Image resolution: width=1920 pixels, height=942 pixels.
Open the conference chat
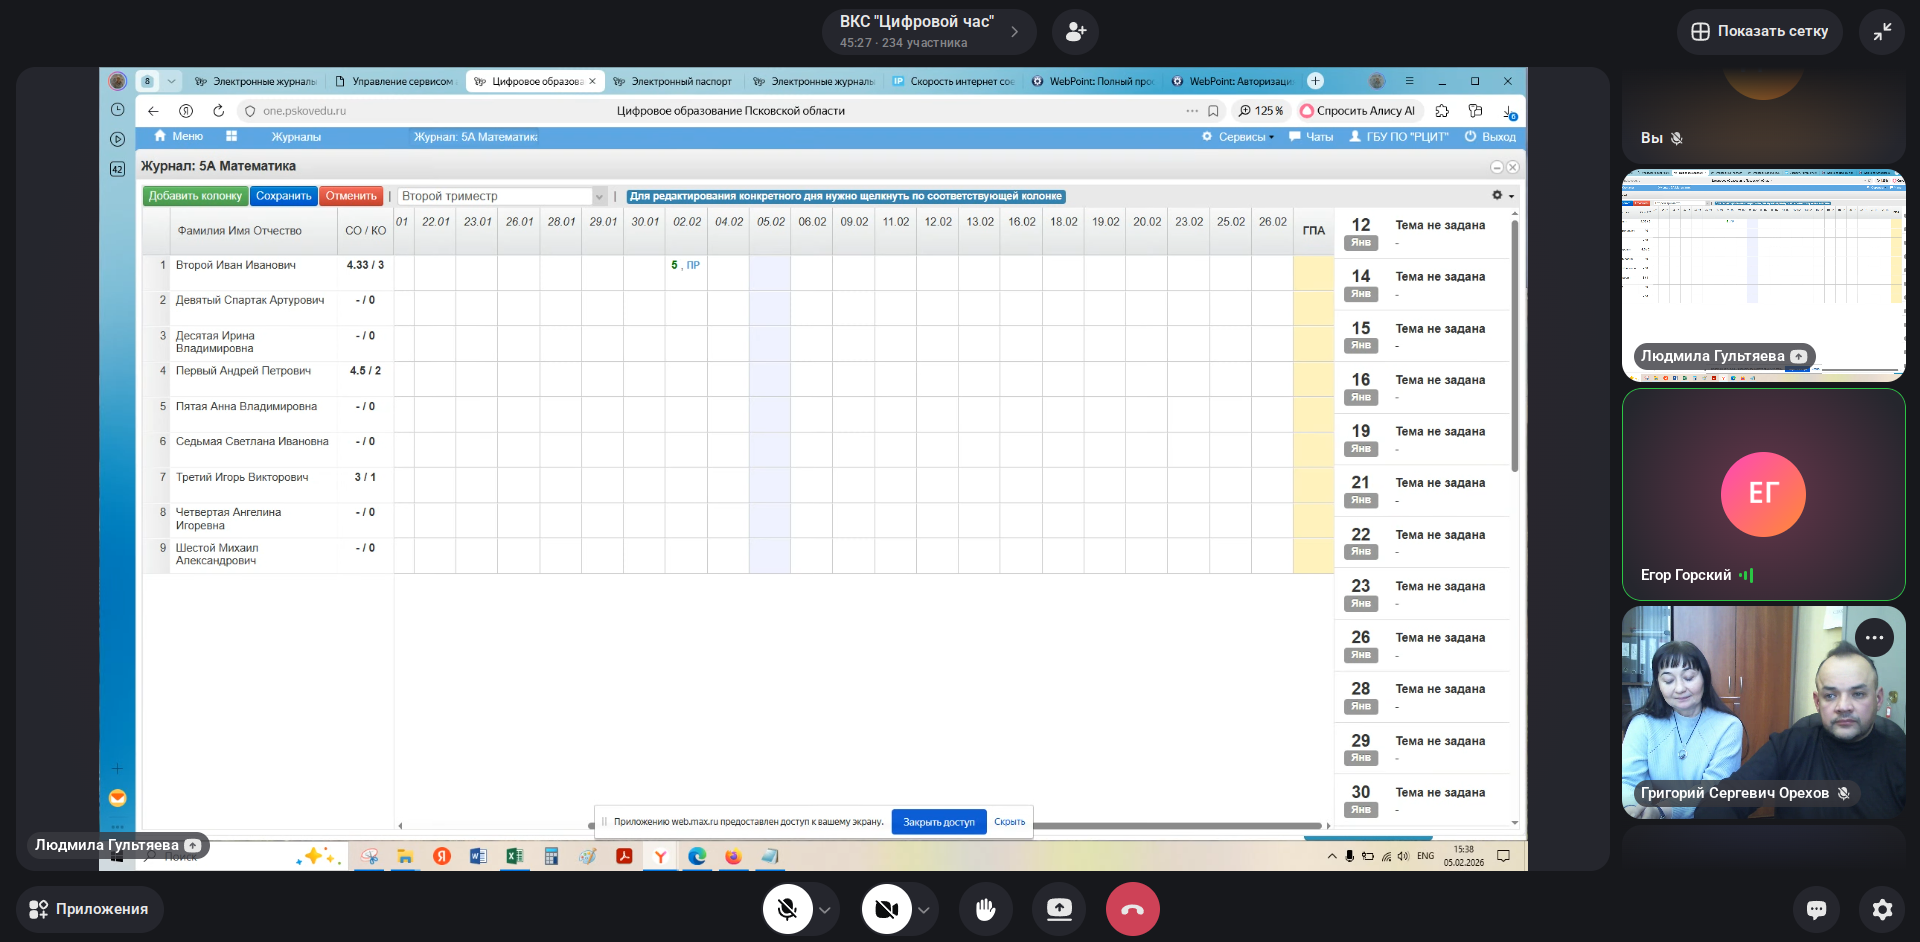click(x=1816, y=909)
